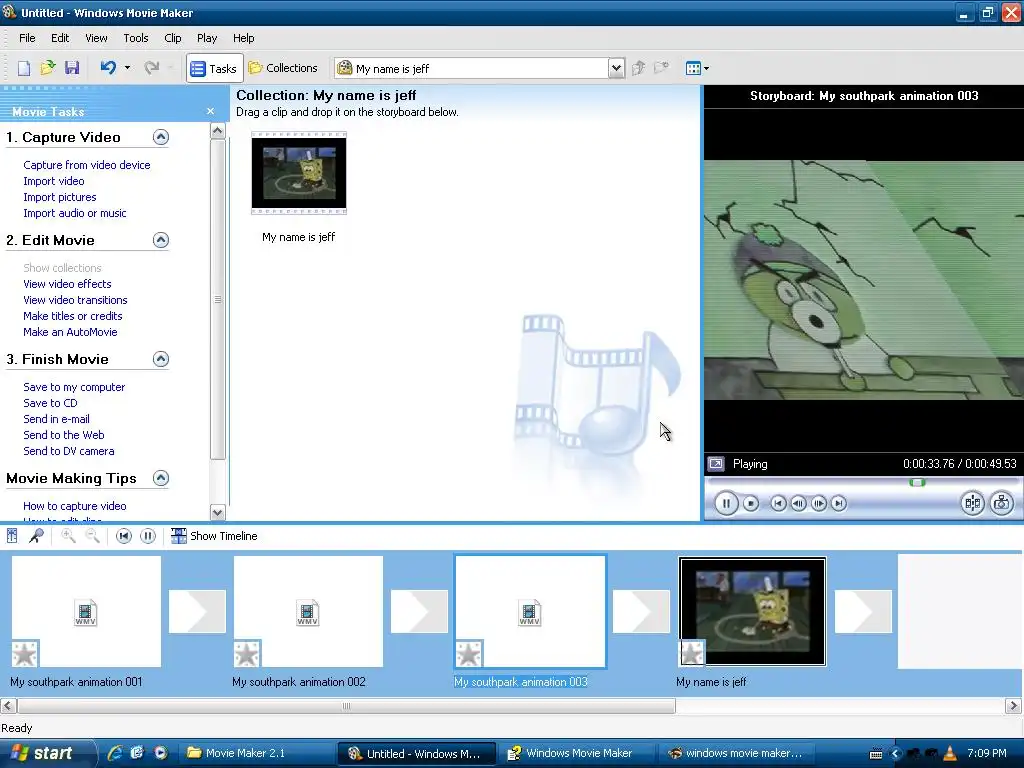Click View video transitions link
The height and width of the screenshot is (768, 1024).
coord(75,300)
